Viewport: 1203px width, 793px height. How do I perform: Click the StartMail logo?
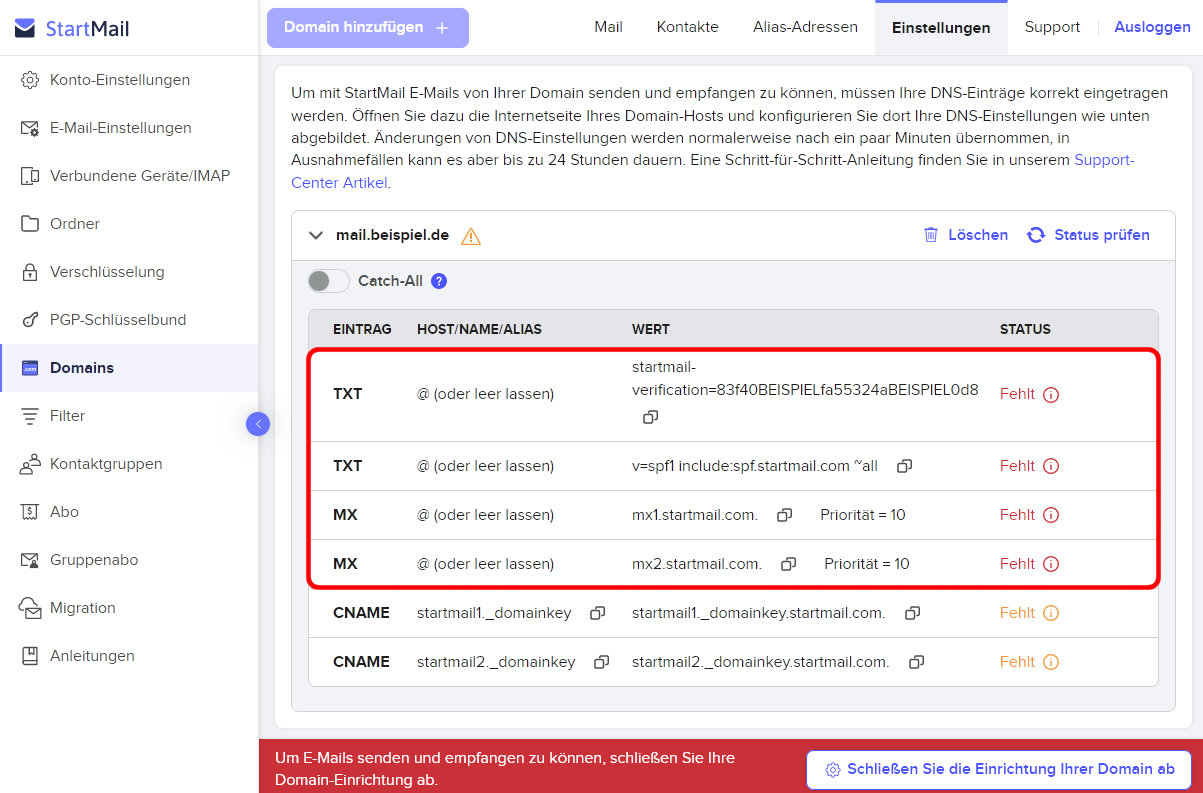coord(72,29)
